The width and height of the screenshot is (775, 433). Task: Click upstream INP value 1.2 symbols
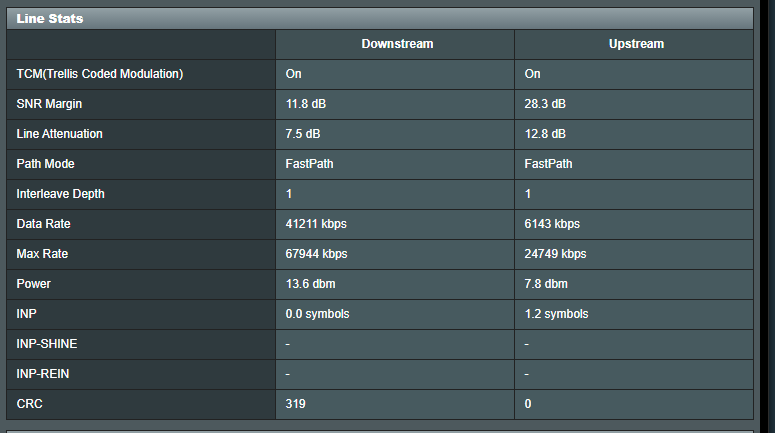tap(556, 314)
